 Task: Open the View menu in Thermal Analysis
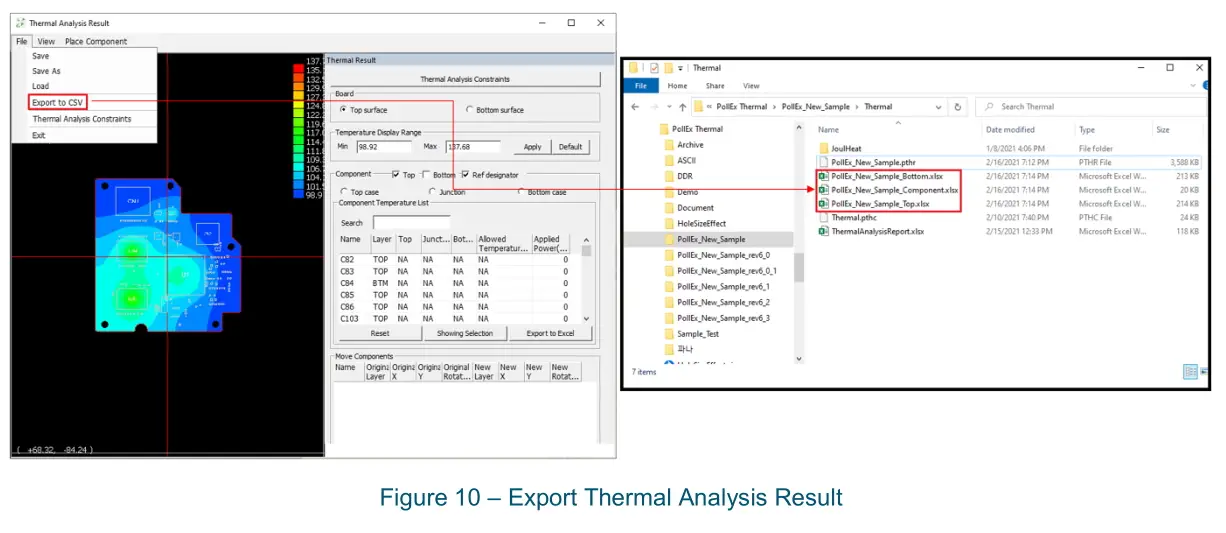click(x=46, y=41)
